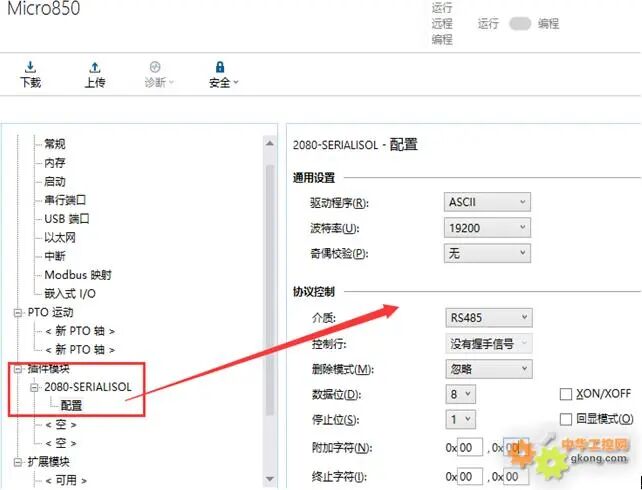Click the Upload (上传) toolbar icon

click(95, 74)
